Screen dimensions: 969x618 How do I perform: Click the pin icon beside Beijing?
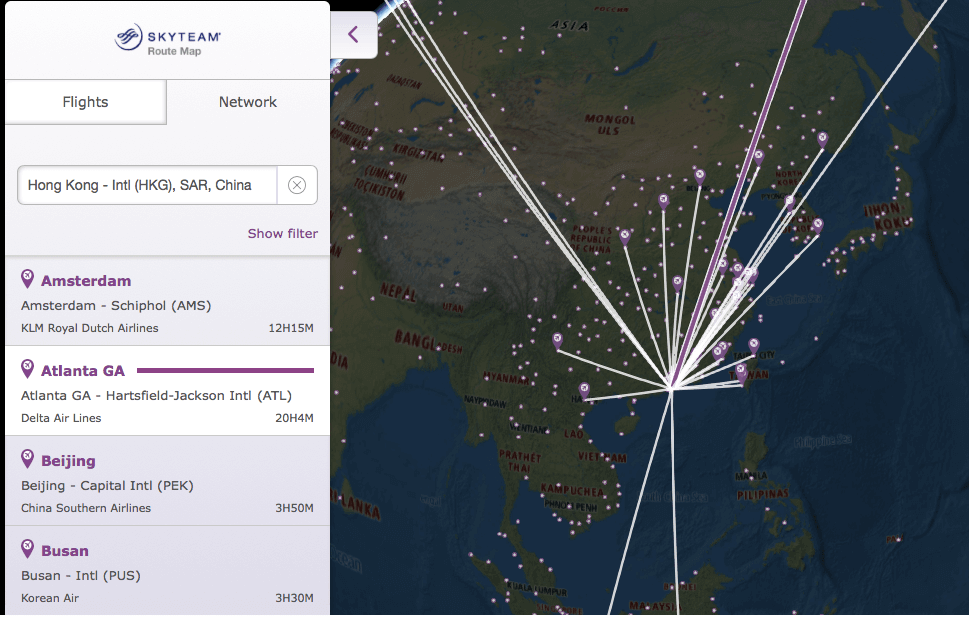coord(28,460)
